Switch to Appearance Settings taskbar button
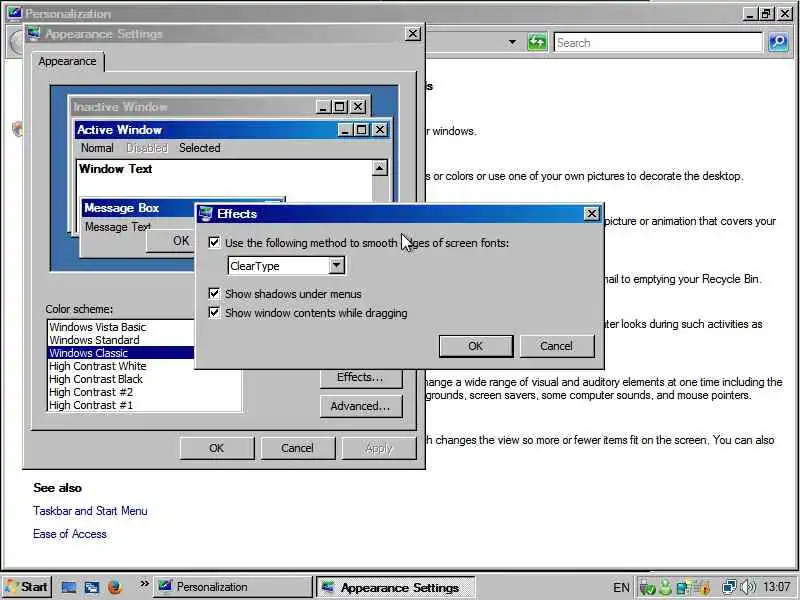 coord(395,587)
